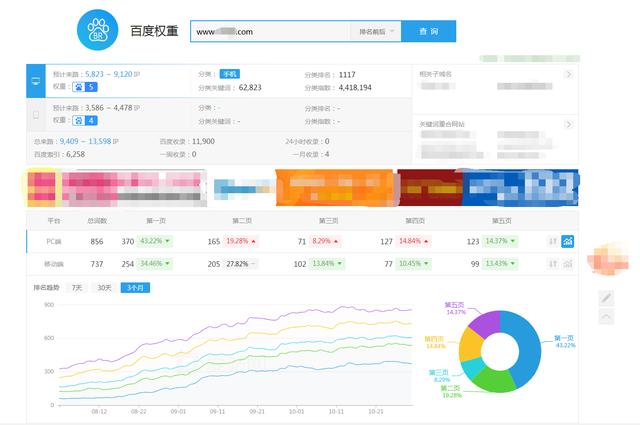The height and width of the screenshot is (425, 640).
Task: Open the 排名前后 dropdown
Action: 377,32
